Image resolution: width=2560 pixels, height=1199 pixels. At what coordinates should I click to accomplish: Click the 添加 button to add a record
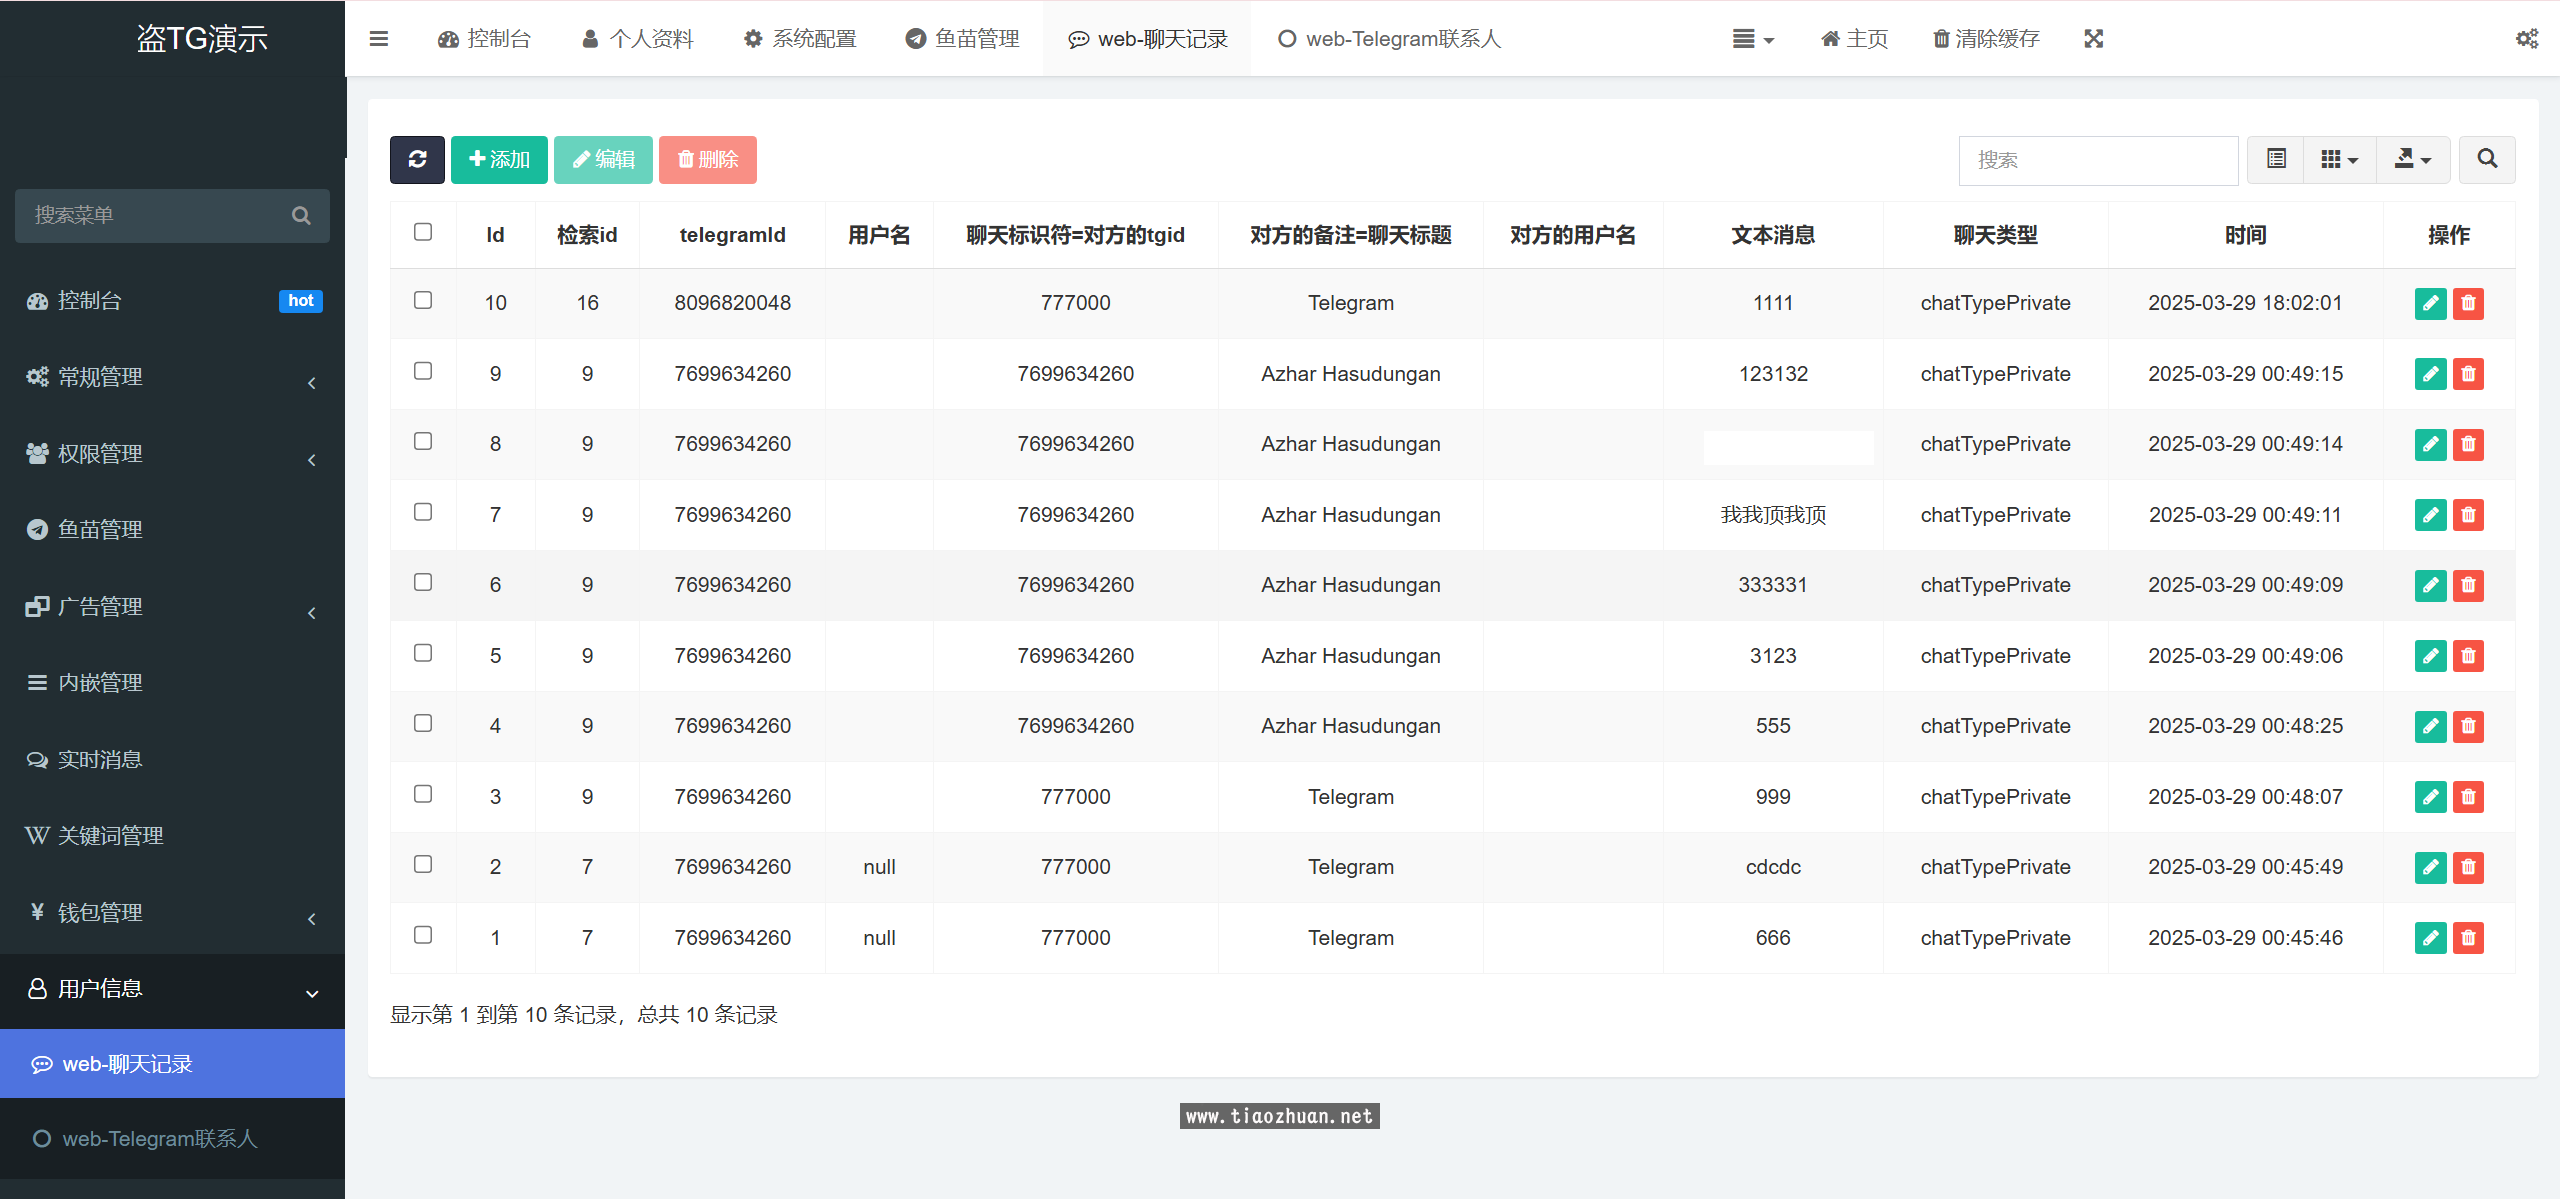point(498,159)
